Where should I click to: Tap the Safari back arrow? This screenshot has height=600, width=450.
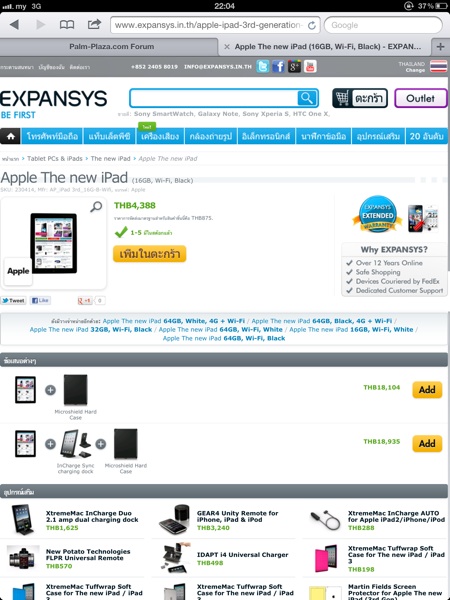click(x=14, y=25)
